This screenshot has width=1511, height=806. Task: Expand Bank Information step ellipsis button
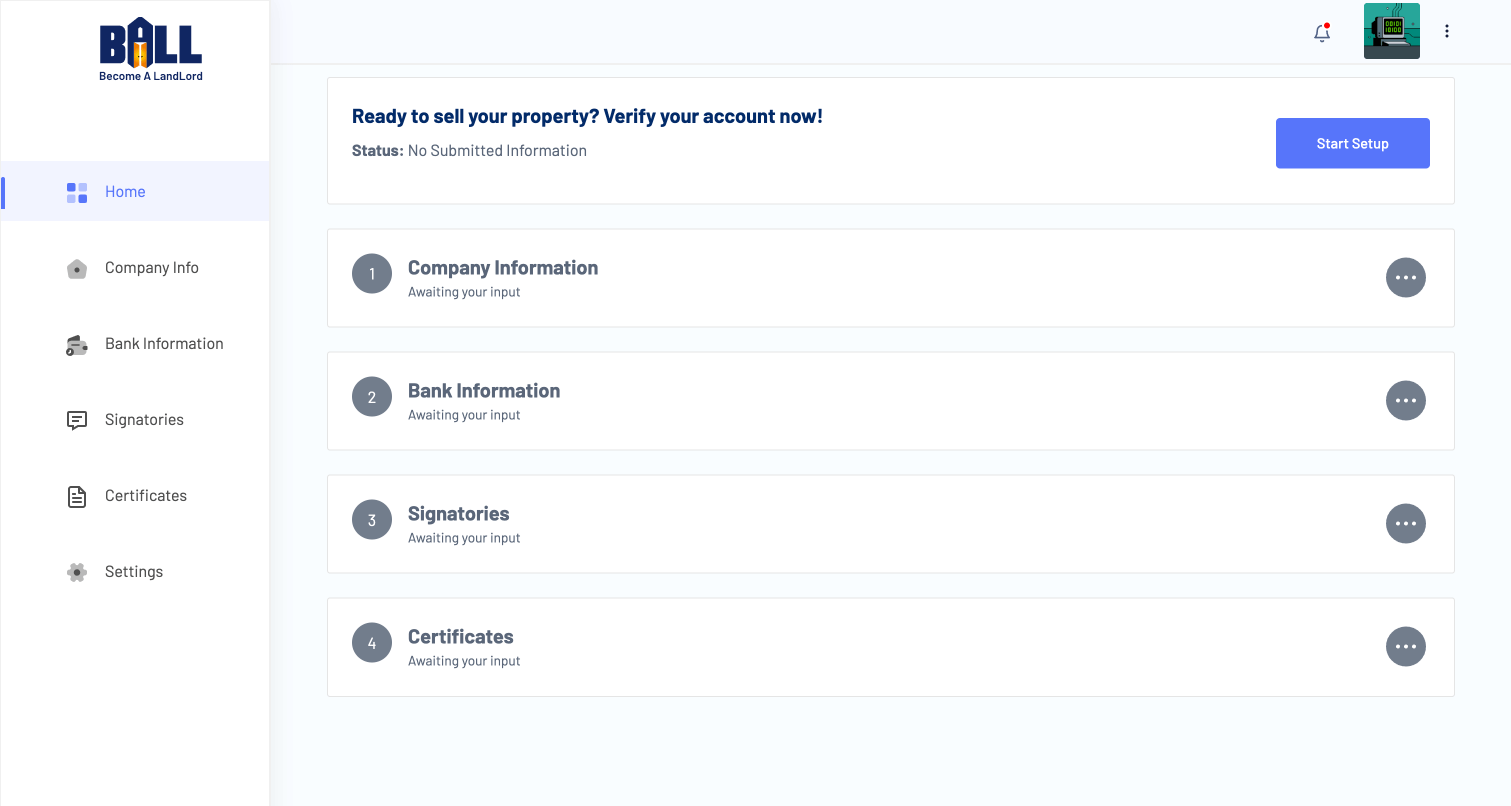(1405, 401)
